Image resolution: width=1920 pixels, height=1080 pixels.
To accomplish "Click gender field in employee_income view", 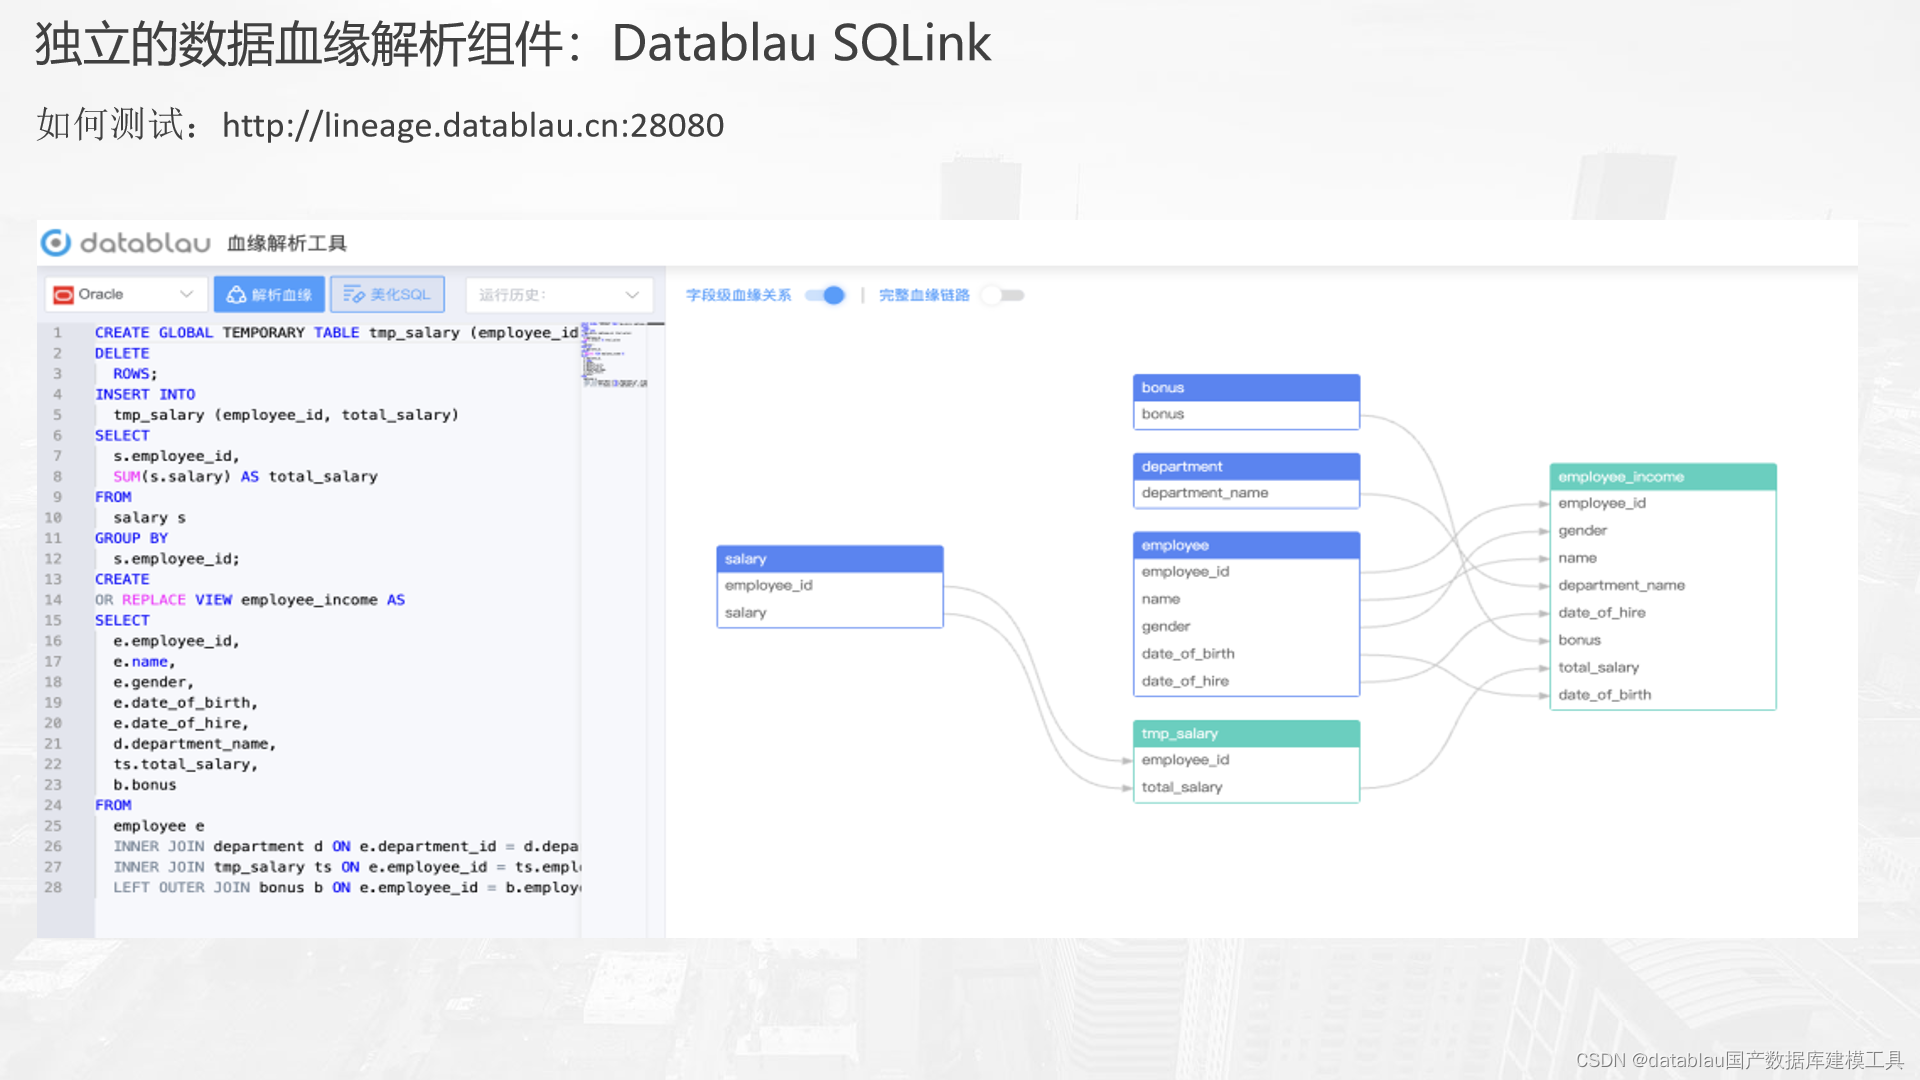I will click(1663, 531).
